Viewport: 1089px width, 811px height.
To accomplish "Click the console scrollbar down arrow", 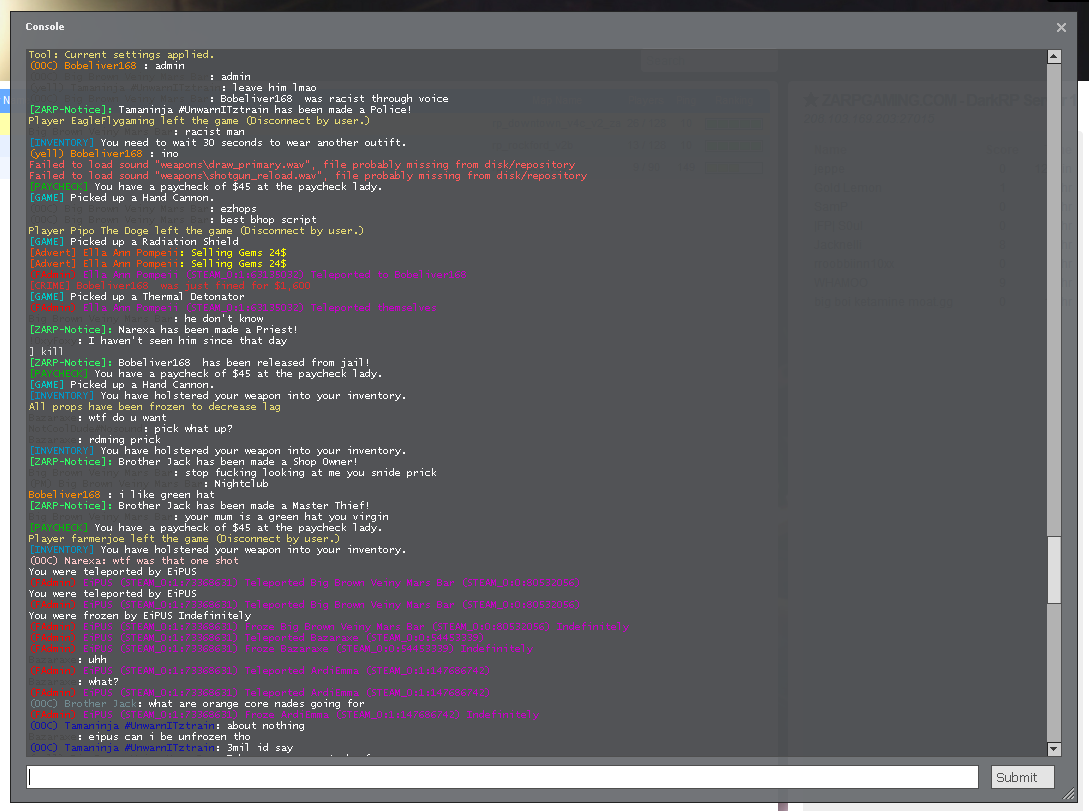I will point(1054,749).
